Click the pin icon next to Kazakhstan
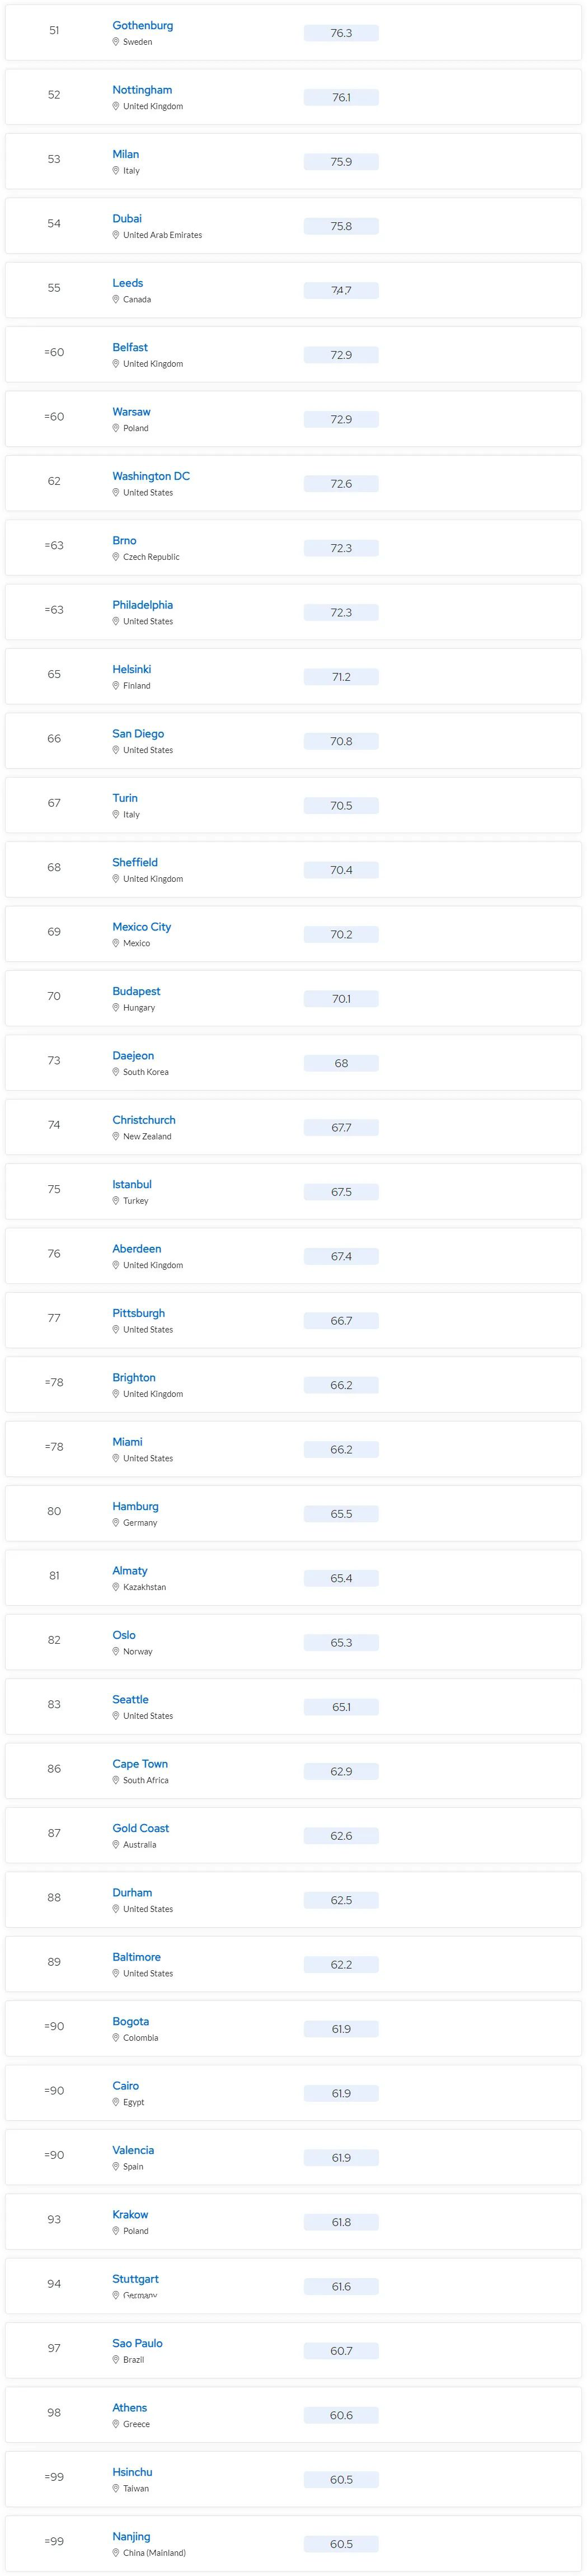 pos(116,1587)
